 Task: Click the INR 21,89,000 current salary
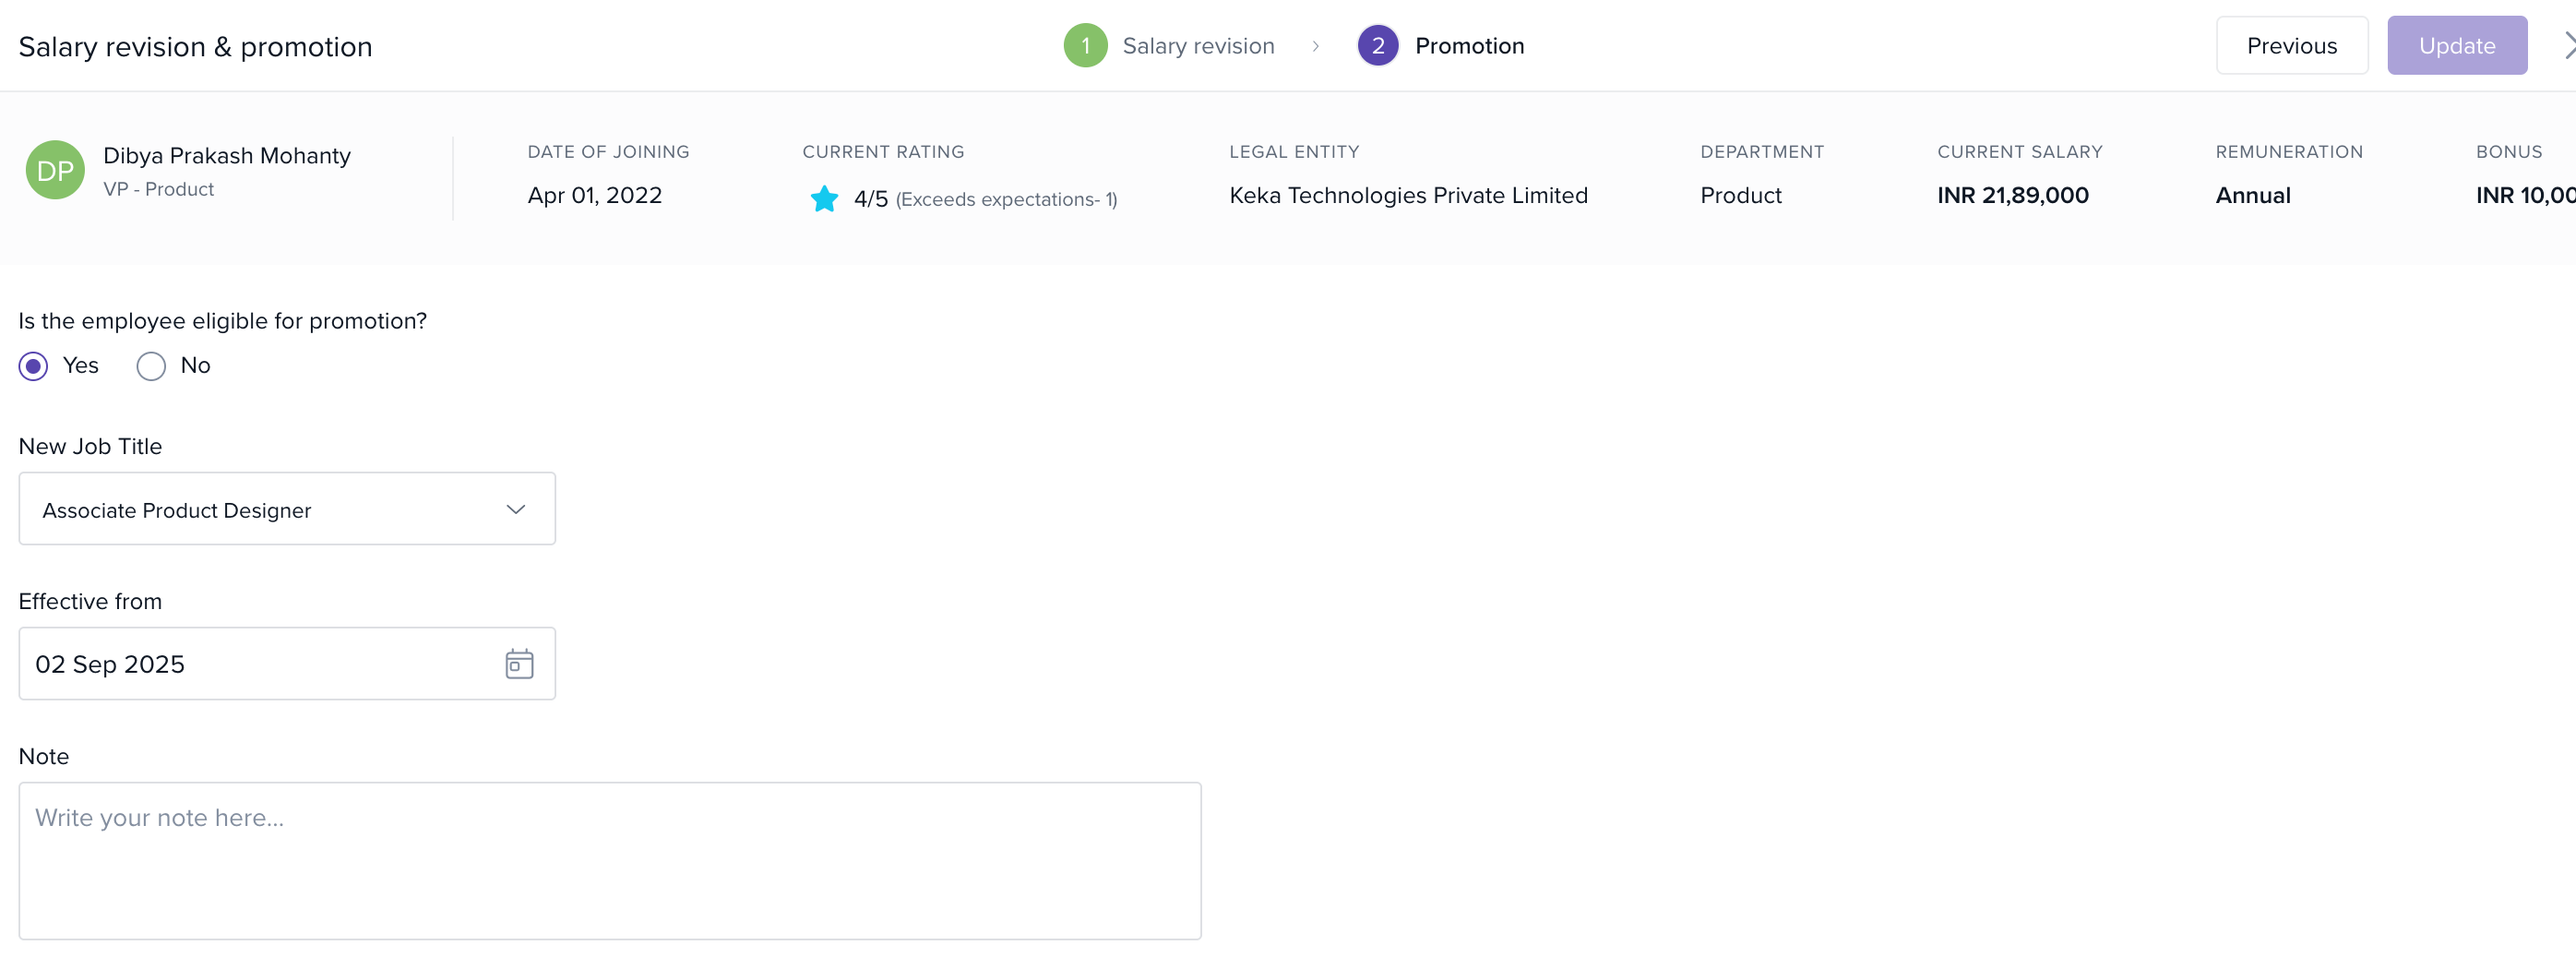click(x=2012, y=196)
